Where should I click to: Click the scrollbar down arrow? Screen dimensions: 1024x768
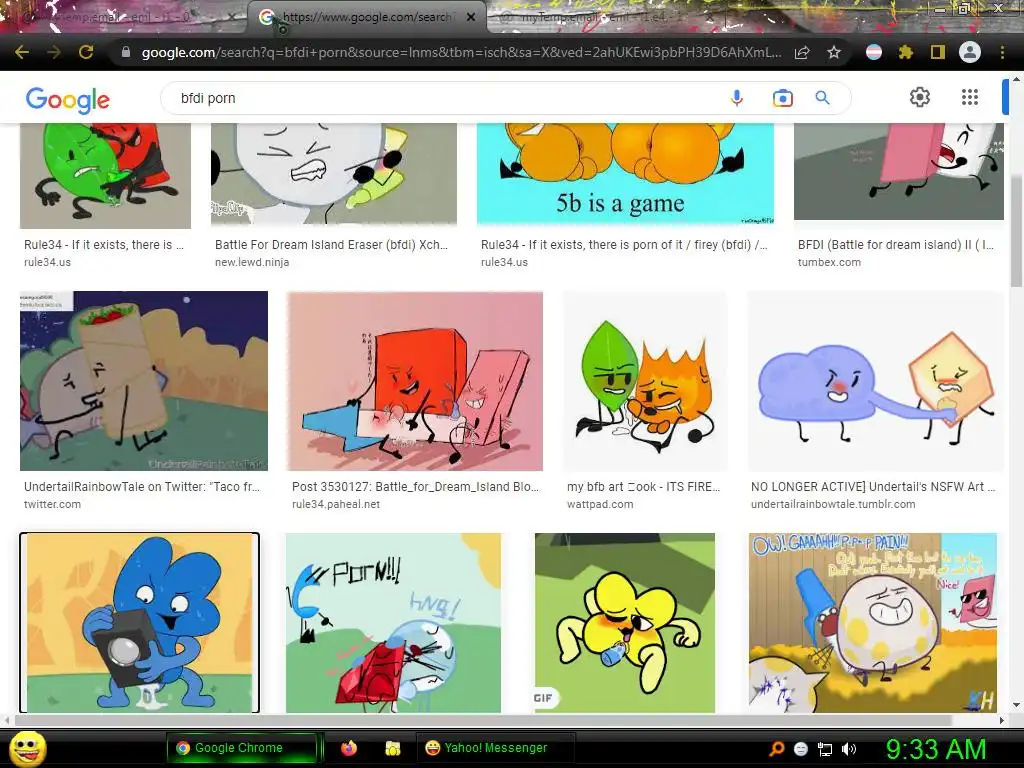[x=1016, y=705]
